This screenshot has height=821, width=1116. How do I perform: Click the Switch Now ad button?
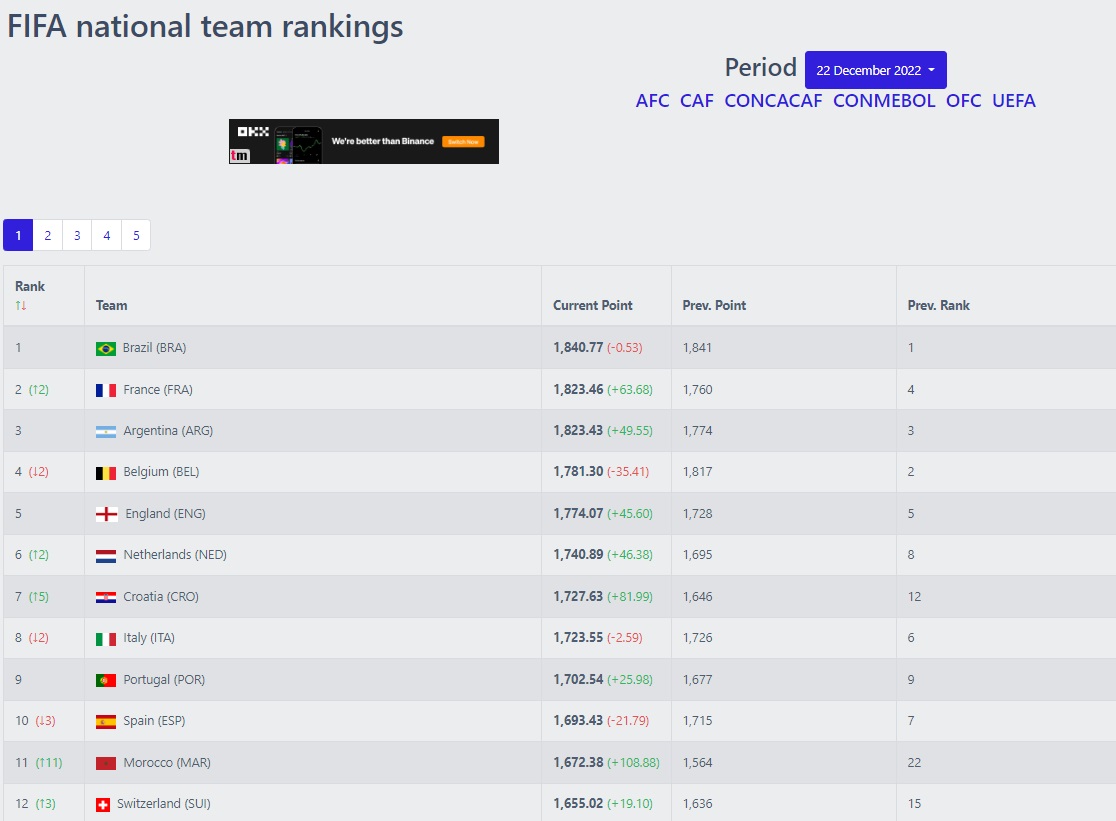(x=464, y=142)
